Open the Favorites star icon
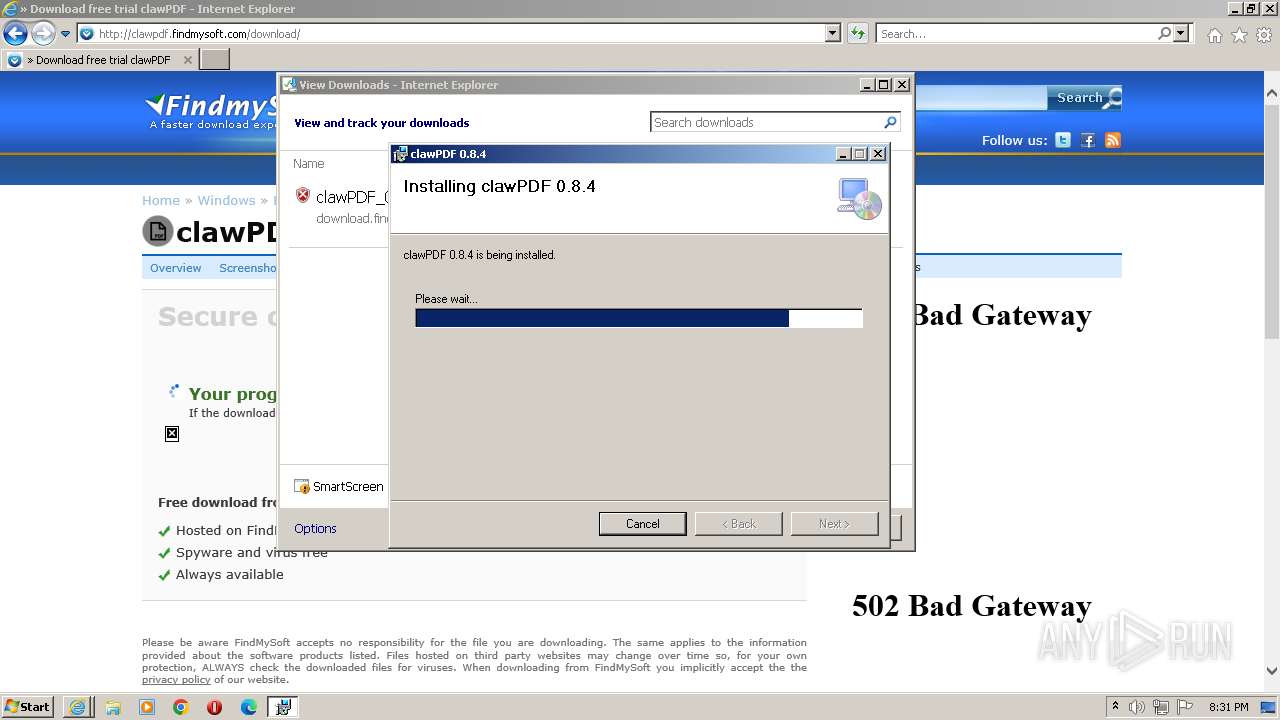1280x720 pixels. (x=1239, y=35)
